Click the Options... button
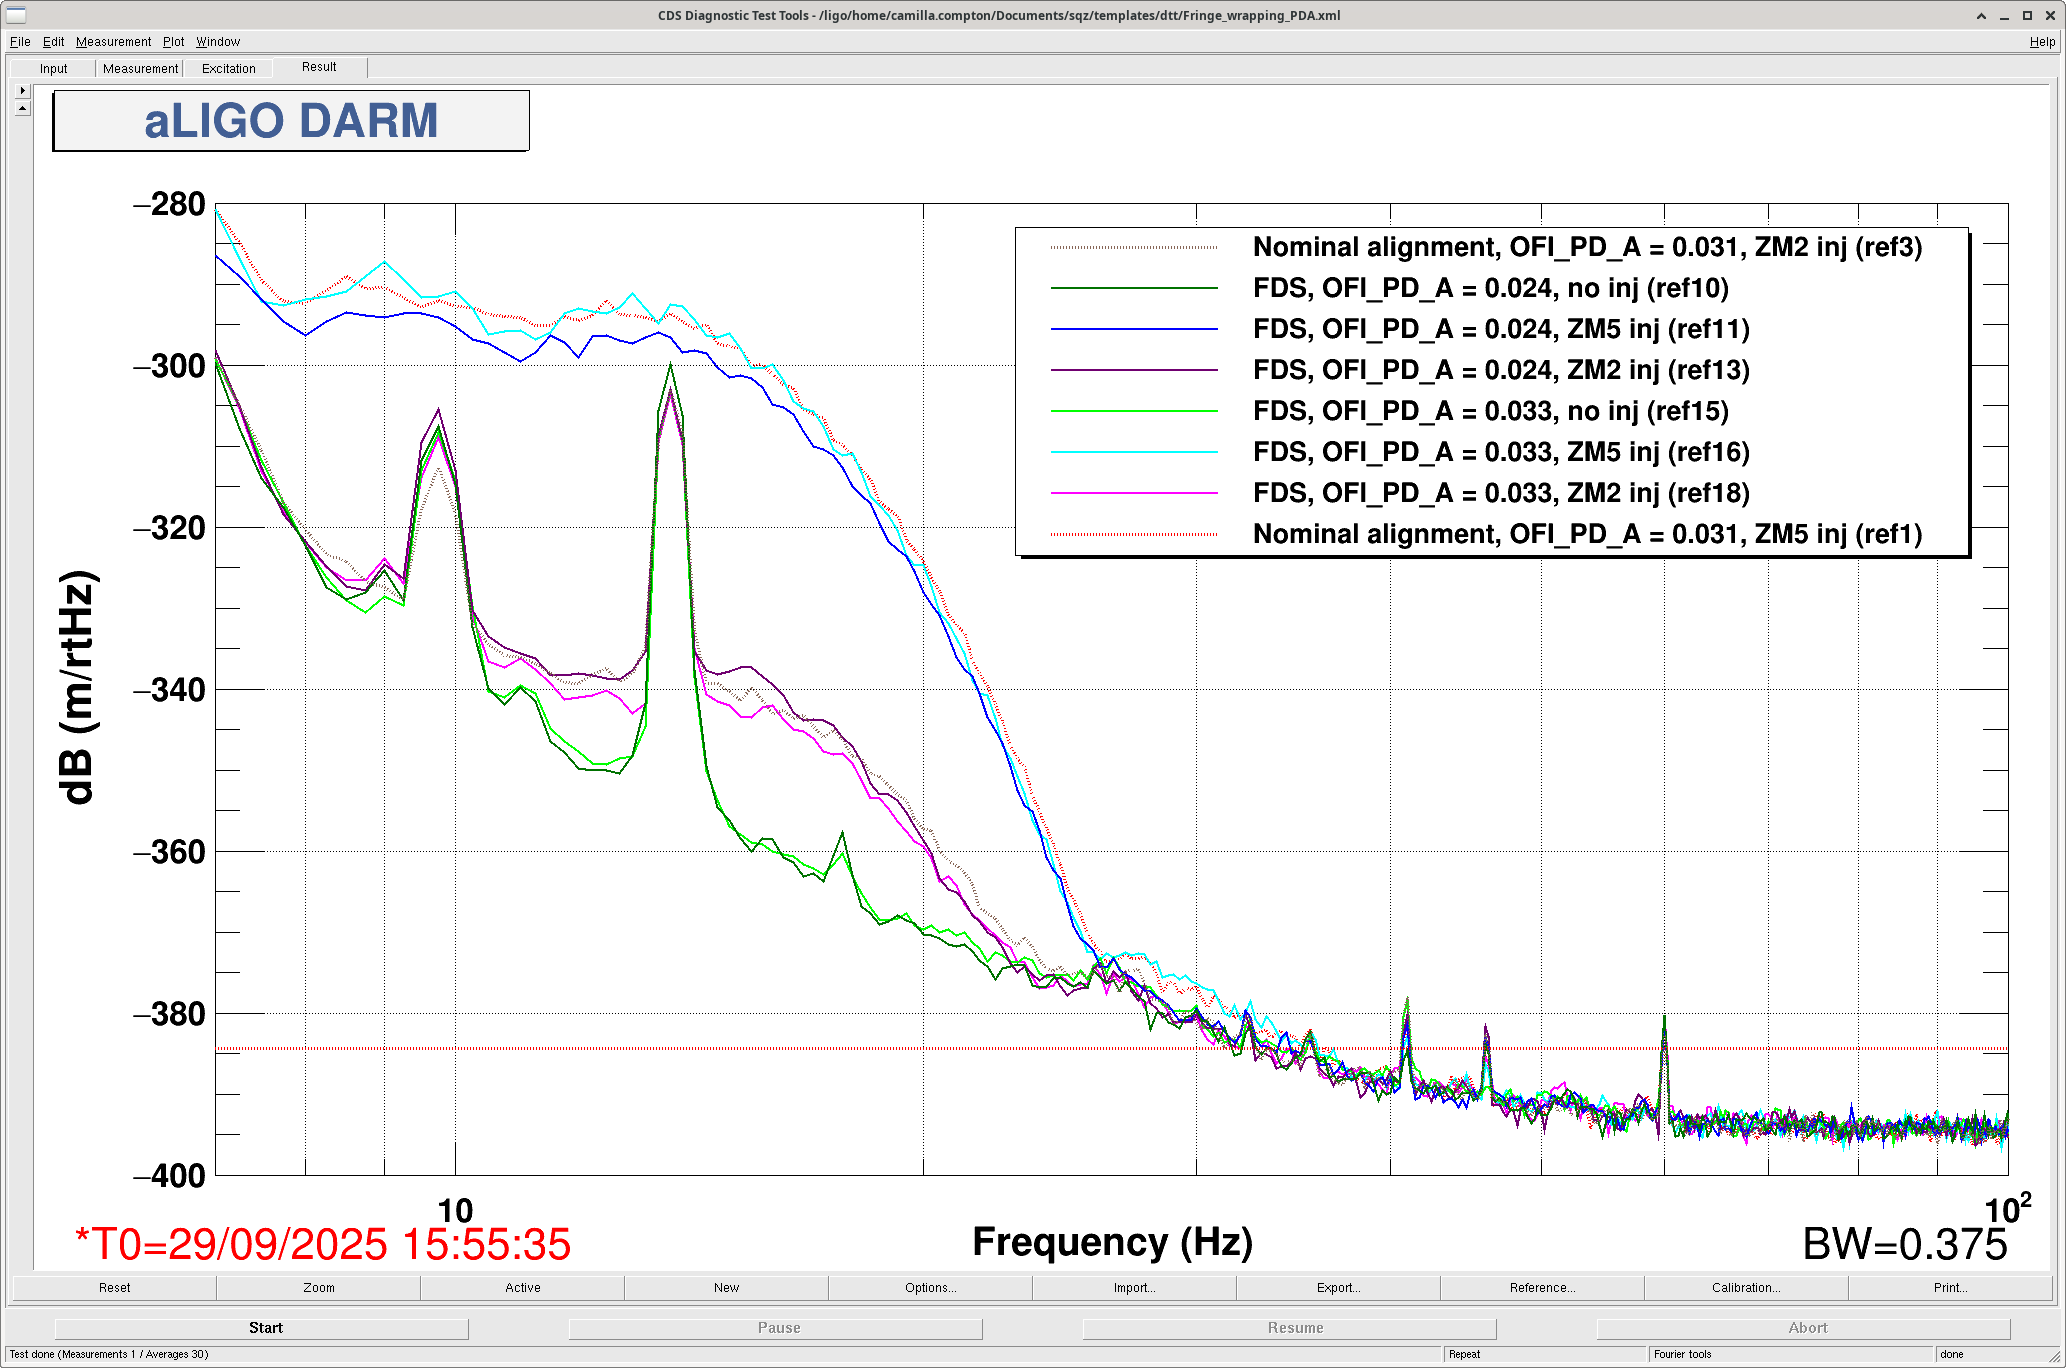 (930, 1288)
